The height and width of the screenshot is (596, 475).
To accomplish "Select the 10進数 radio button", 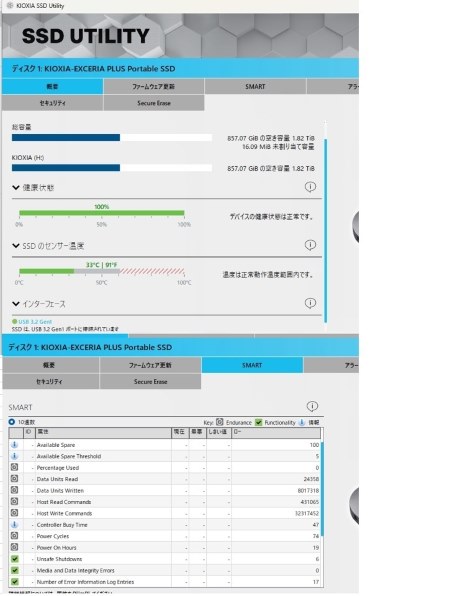I will [11, 422].
